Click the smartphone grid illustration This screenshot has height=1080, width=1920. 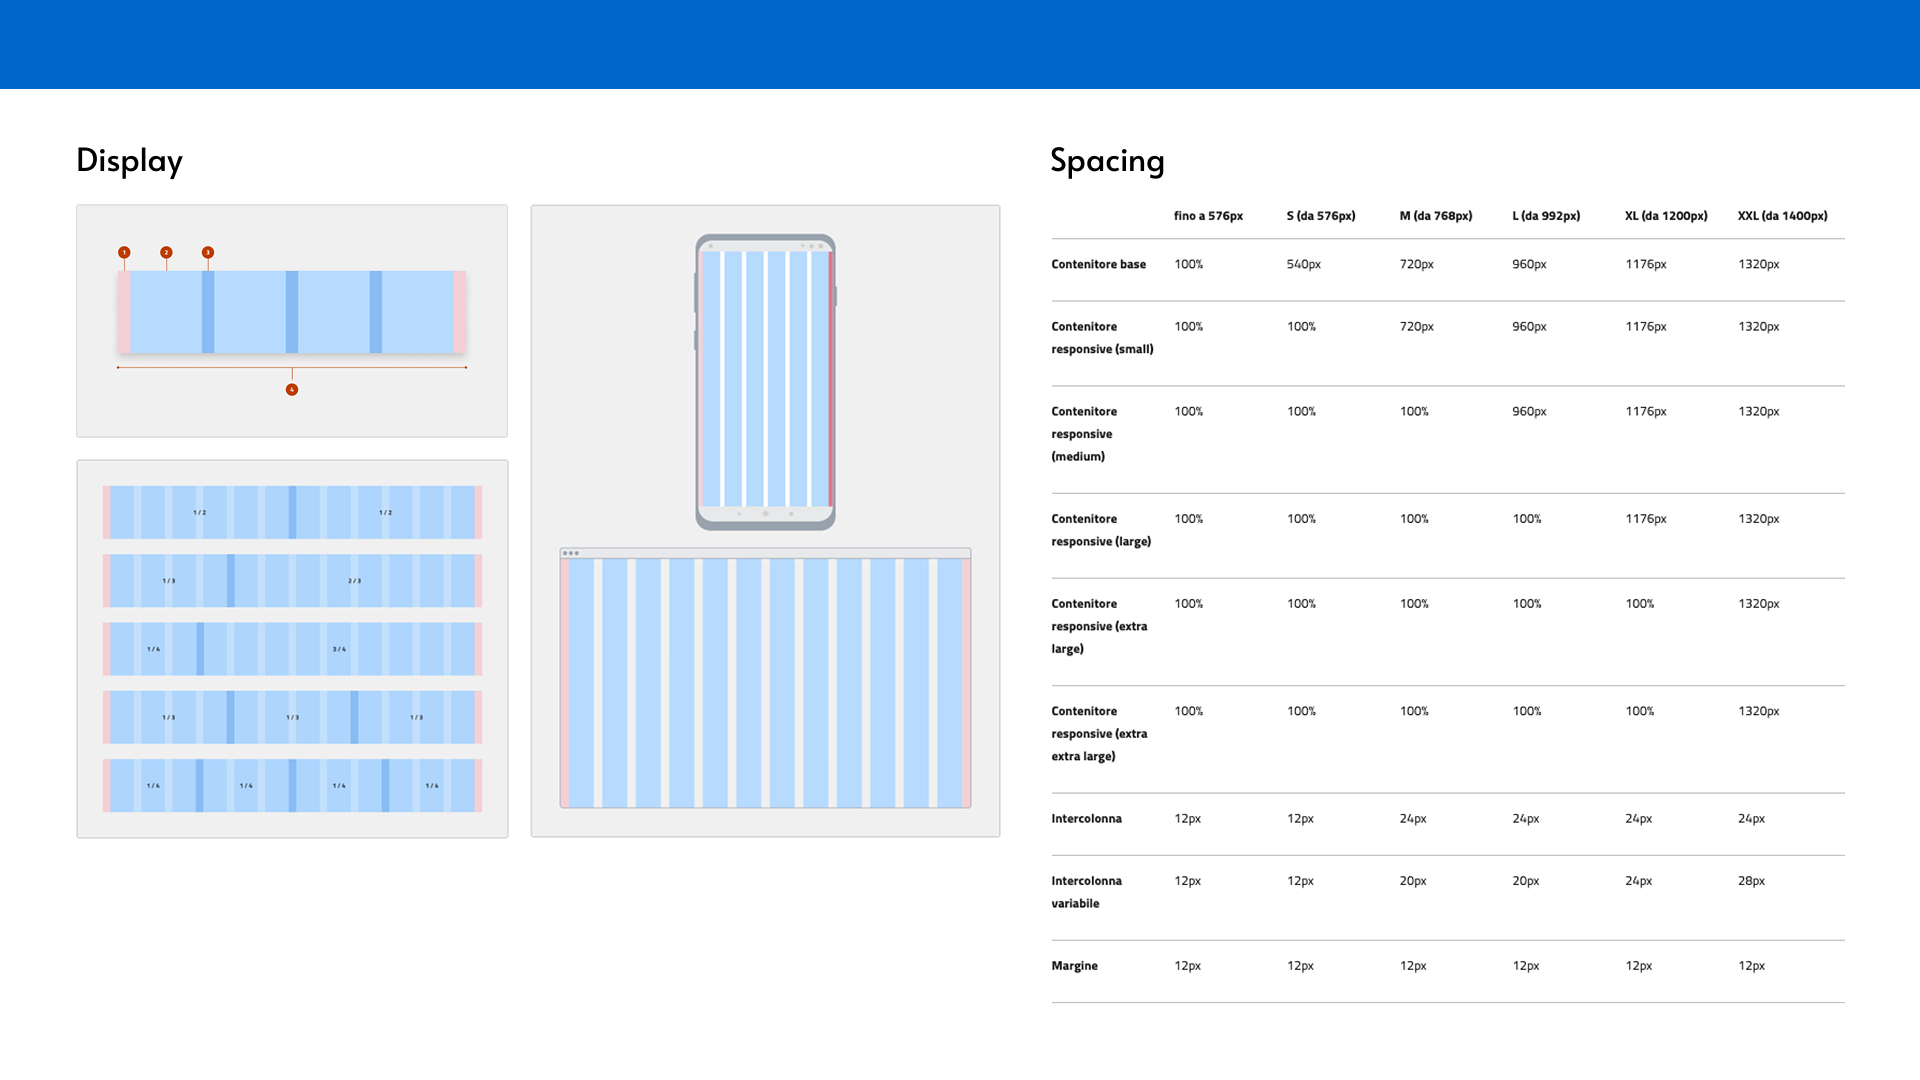click(x=765, y=382)
